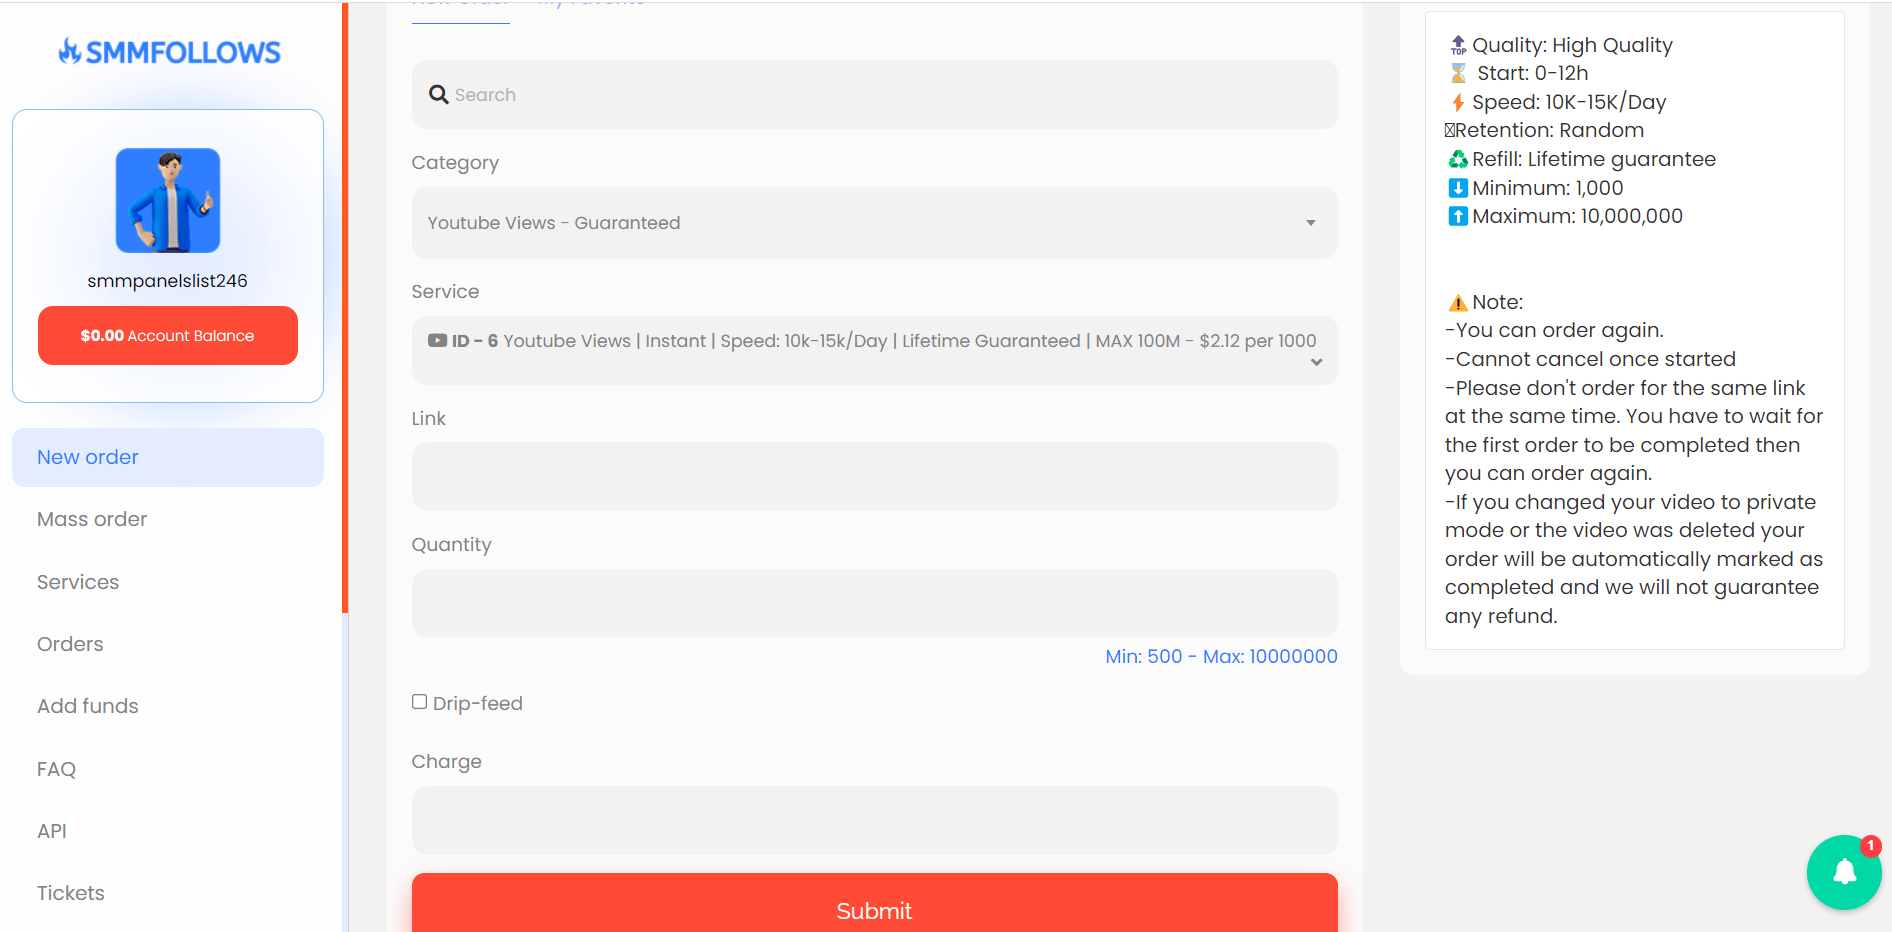The width and height of the screenshot is (1892, 932).
Task: Enable the Drip-feed checkbox
Action: pyautogui.click(x=420, y=702)
